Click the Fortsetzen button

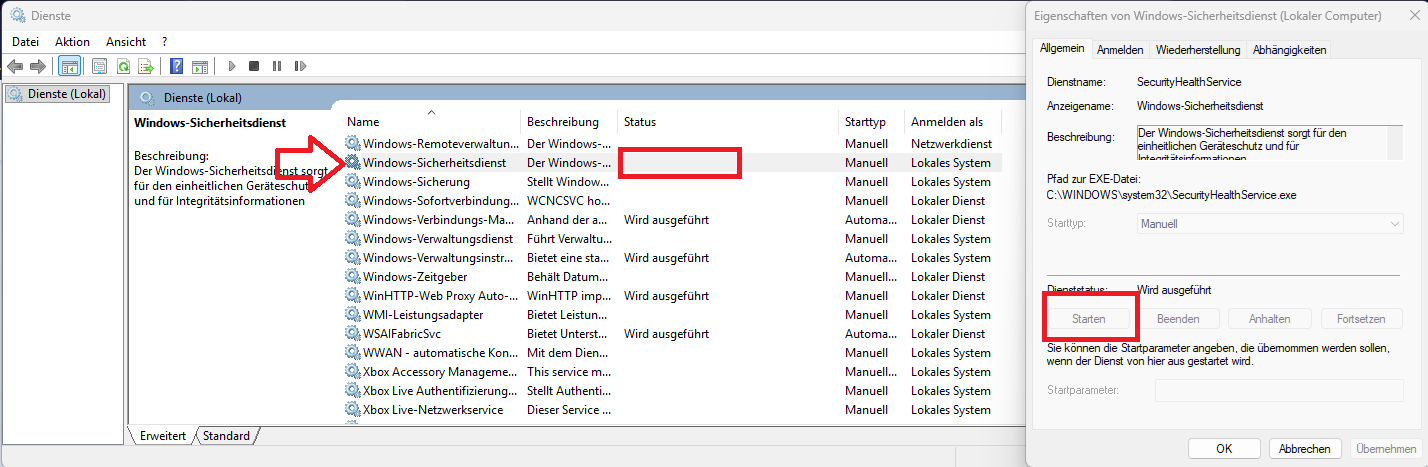point(1361,319)
